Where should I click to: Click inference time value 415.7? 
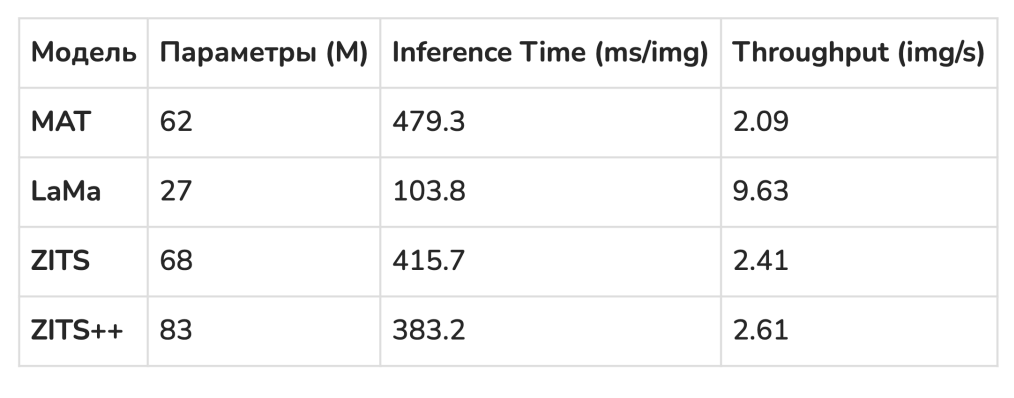click(x=429, y=261)
